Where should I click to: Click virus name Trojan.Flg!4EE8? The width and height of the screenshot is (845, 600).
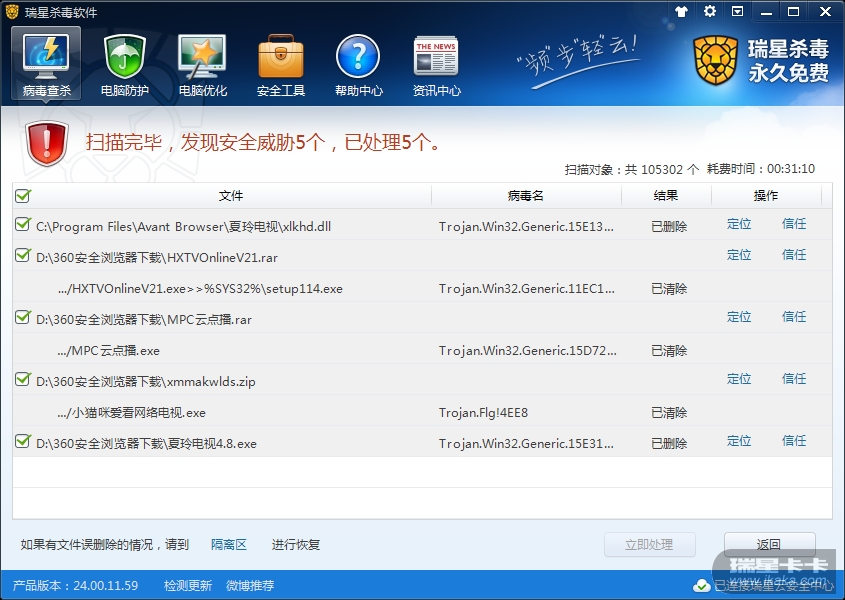483,412
